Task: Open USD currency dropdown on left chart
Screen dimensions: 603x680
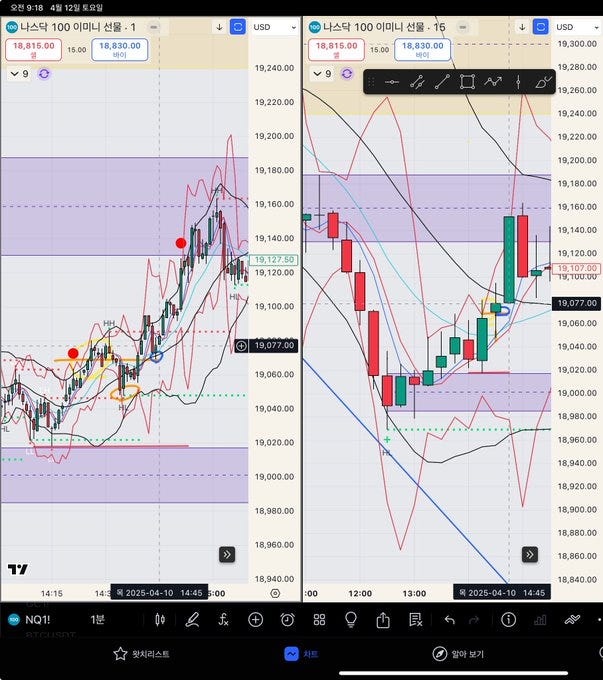Action: tap(275, 27)
